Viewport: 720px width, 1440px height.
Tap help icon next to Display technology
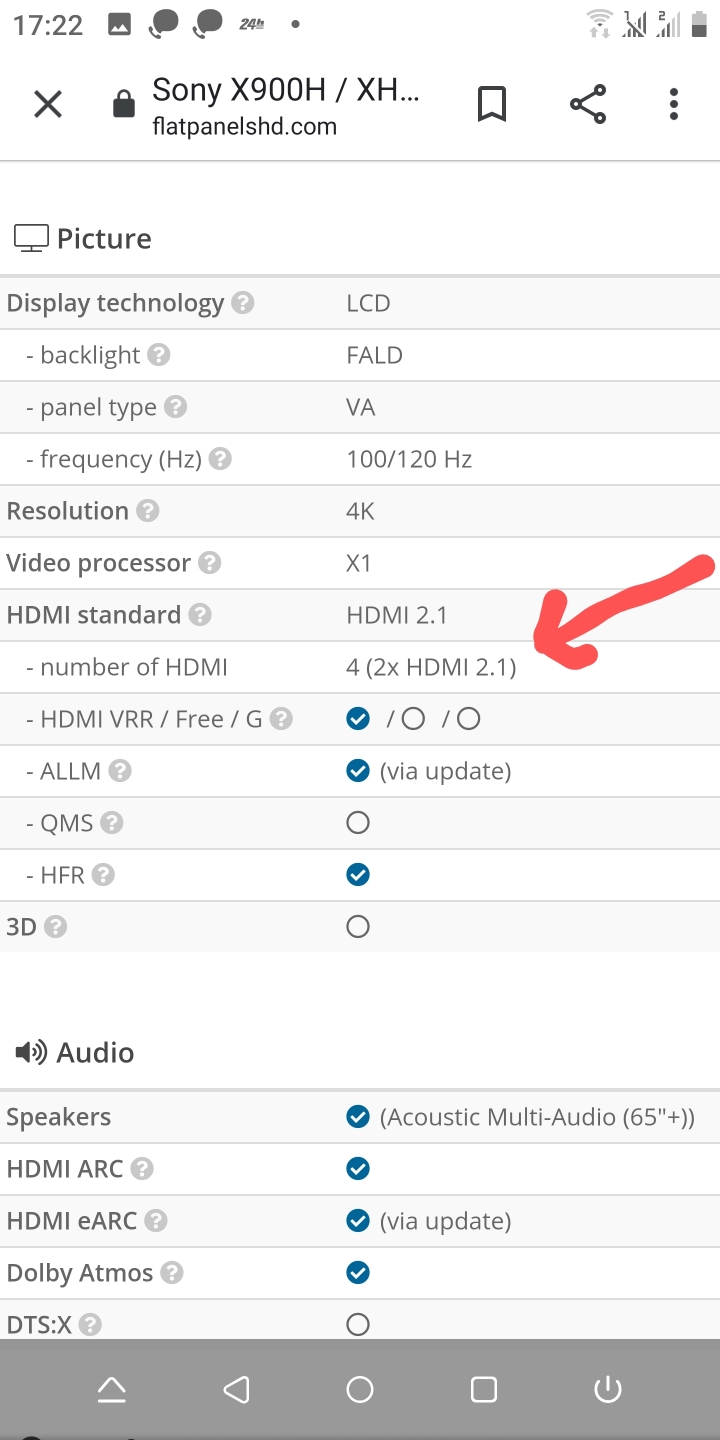pos(243,303)
